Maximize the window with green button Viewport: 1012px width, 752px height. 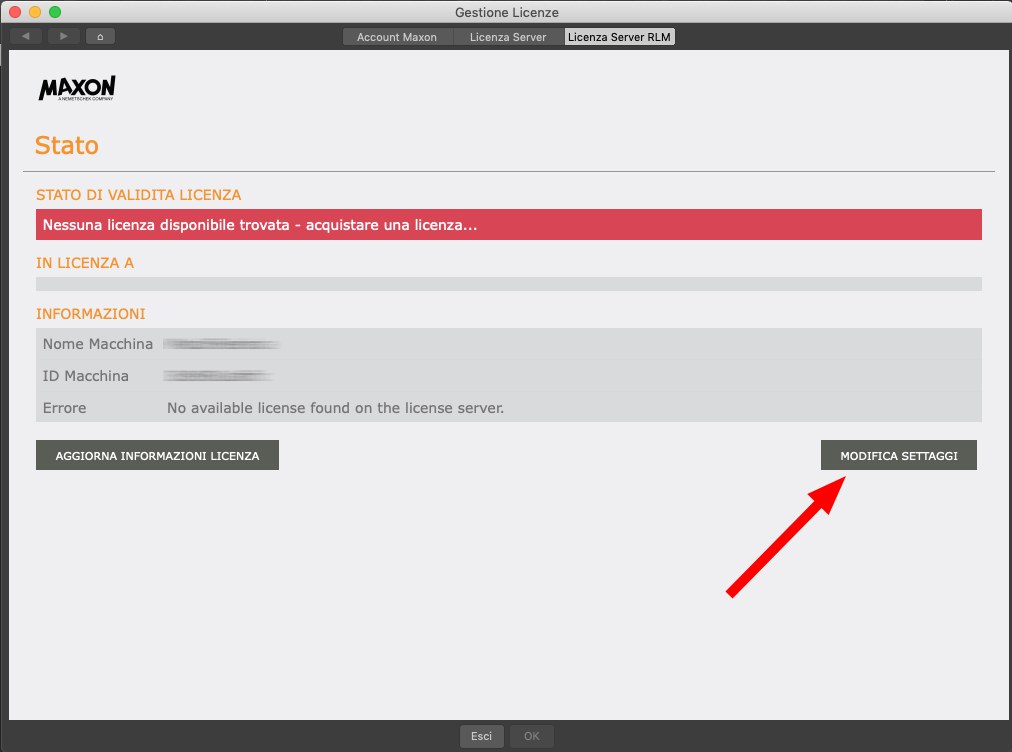click(x=55, y=12)
